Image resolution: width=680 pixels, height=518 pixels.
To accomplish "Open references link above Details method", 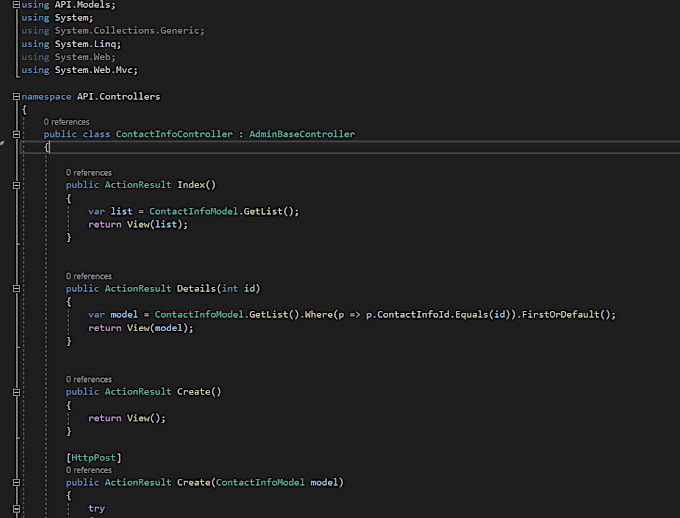I will click(88, 276).
